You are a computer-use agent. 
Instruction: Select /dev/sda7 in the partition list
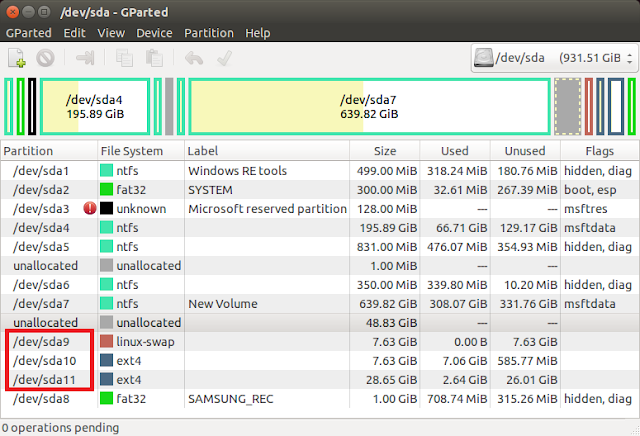coord(320,304)
